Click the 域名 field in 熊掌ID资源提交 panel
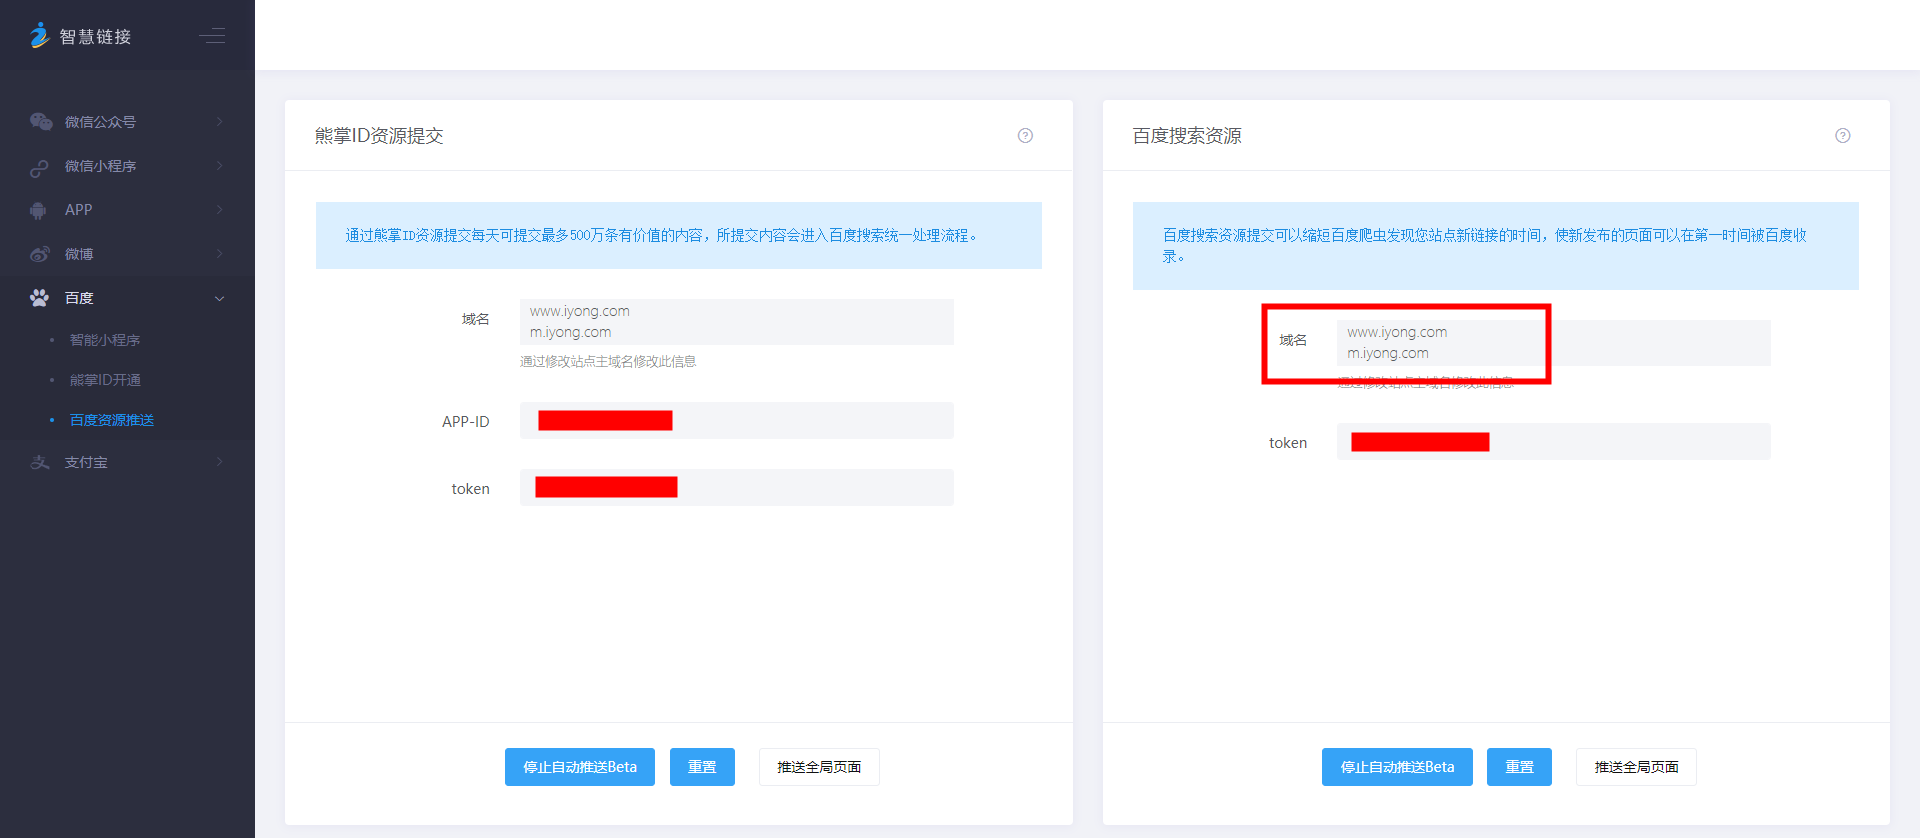 coord(737,322)
